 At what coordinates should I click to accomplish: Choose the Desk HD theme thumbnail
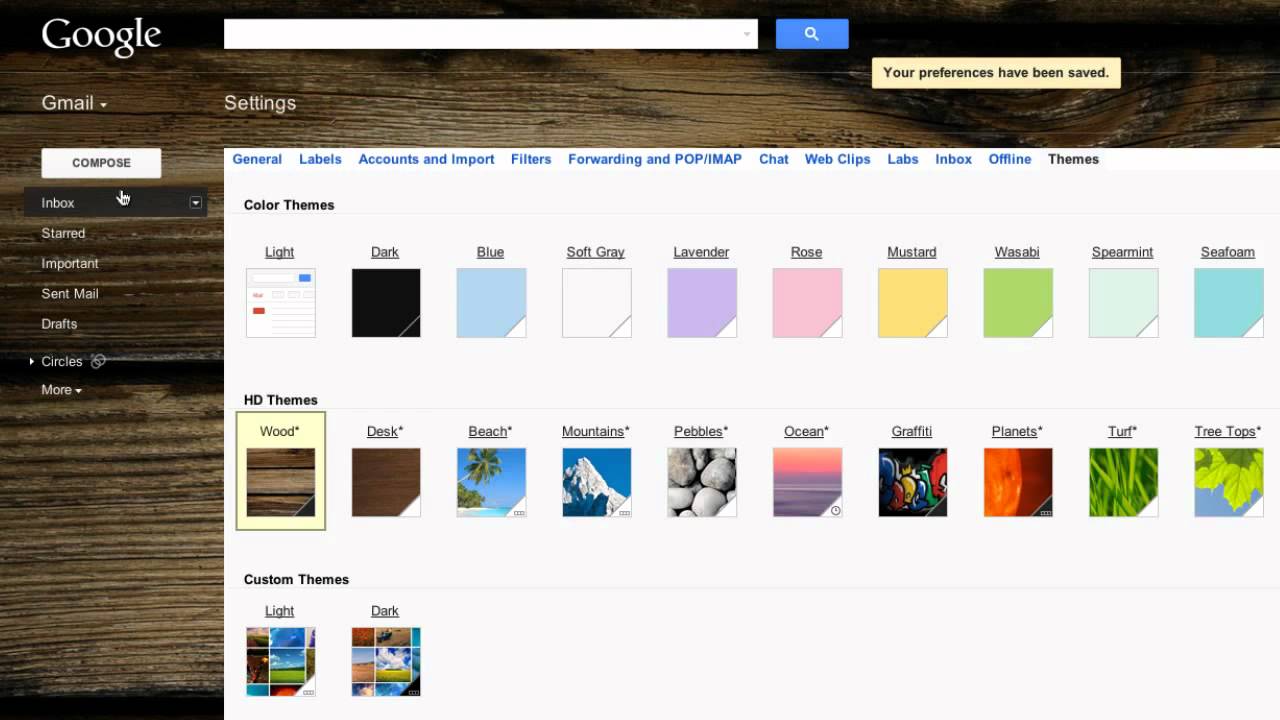pyautogui.click(x=386, y=482)
